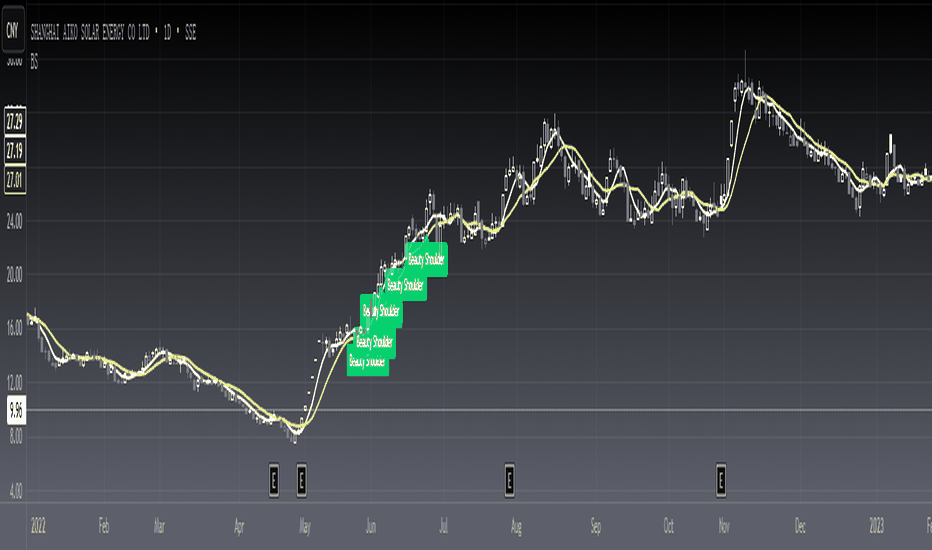This screenshot has width=932, height=550.
Task: Click the Mar label on time axis
Action: click(x=159, y=526)
